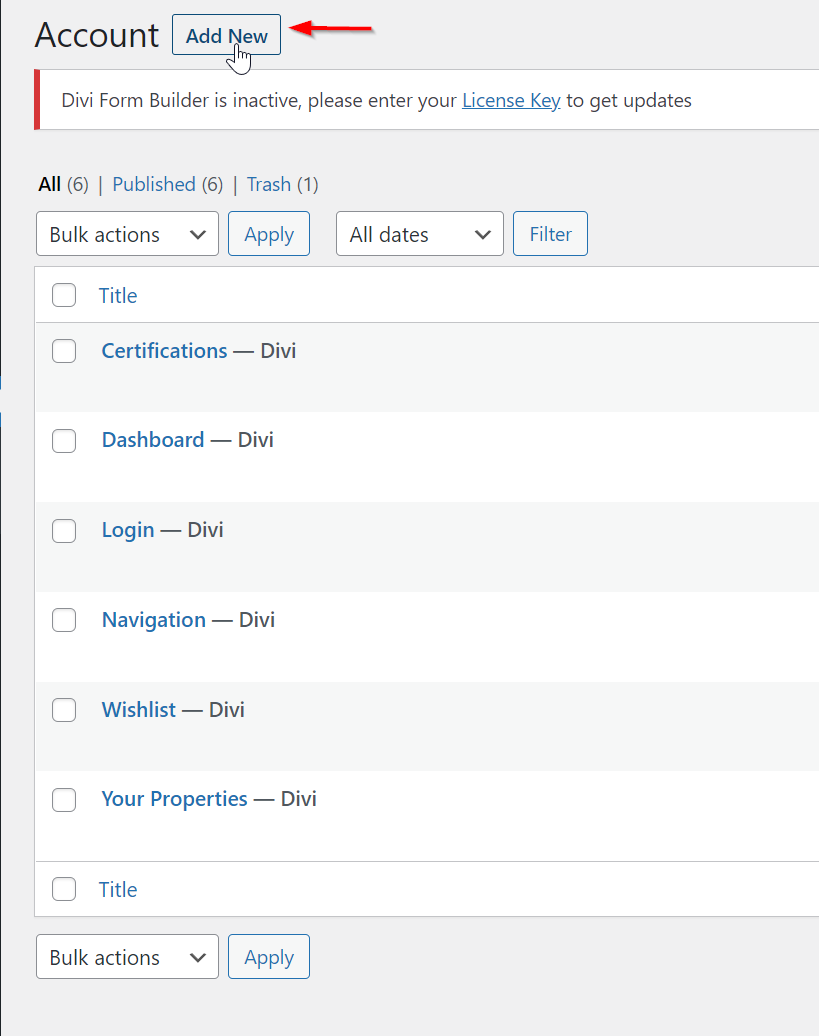Open the Login page entry

[x=128, y=530]
